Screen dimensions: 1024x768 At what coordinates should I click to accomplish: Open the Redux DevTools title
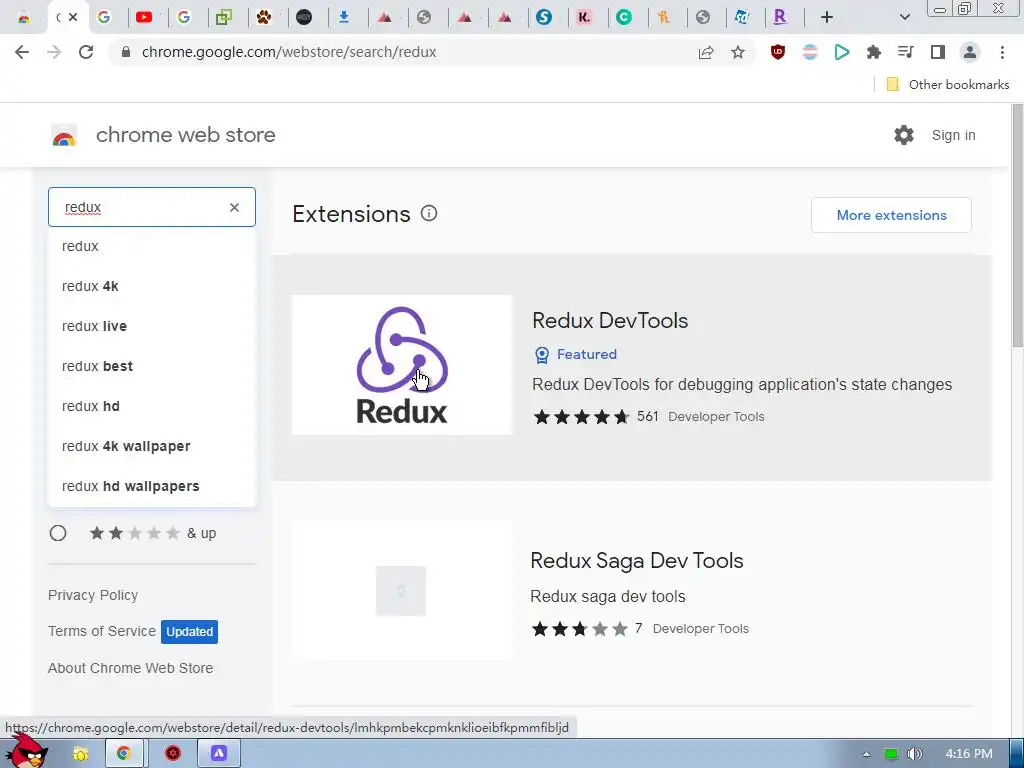pyautogui.click(x=610, y=321)
